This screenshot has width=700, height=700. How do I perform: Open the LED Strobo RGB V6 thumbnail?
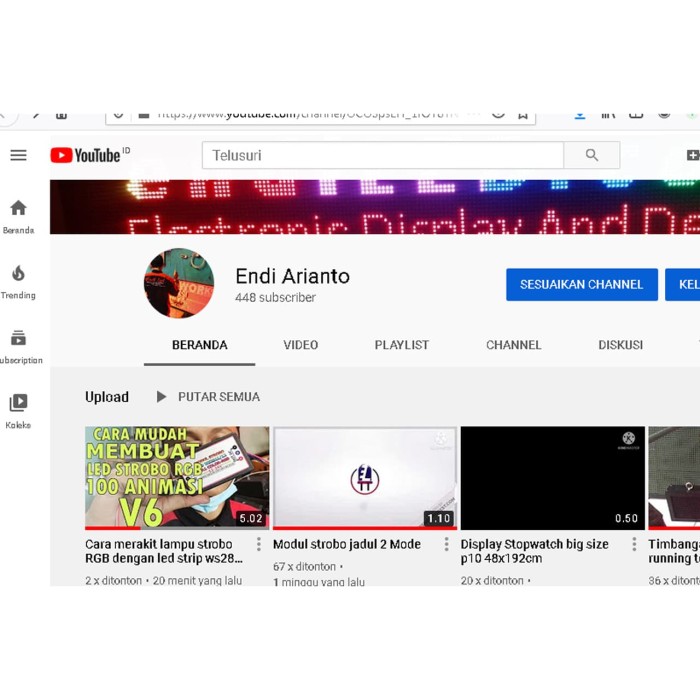pos(177,478)
